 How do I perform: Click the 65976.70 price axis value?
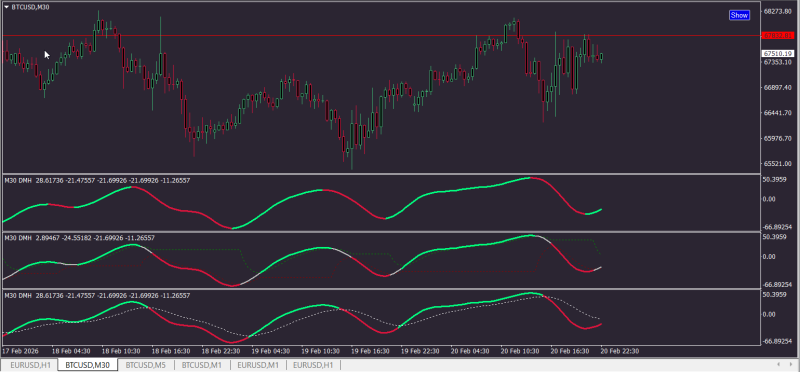pyautogui.click(x=778, y=138)
